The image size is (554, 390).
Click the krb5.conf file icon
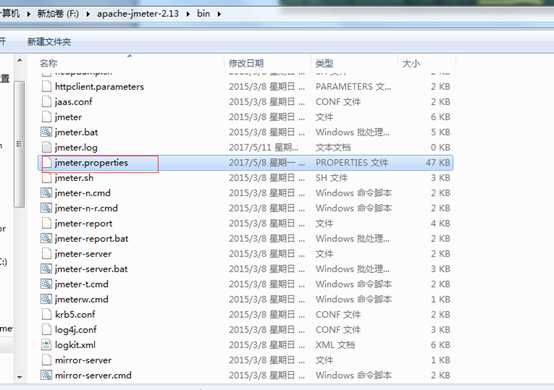(x=46, y=314)
